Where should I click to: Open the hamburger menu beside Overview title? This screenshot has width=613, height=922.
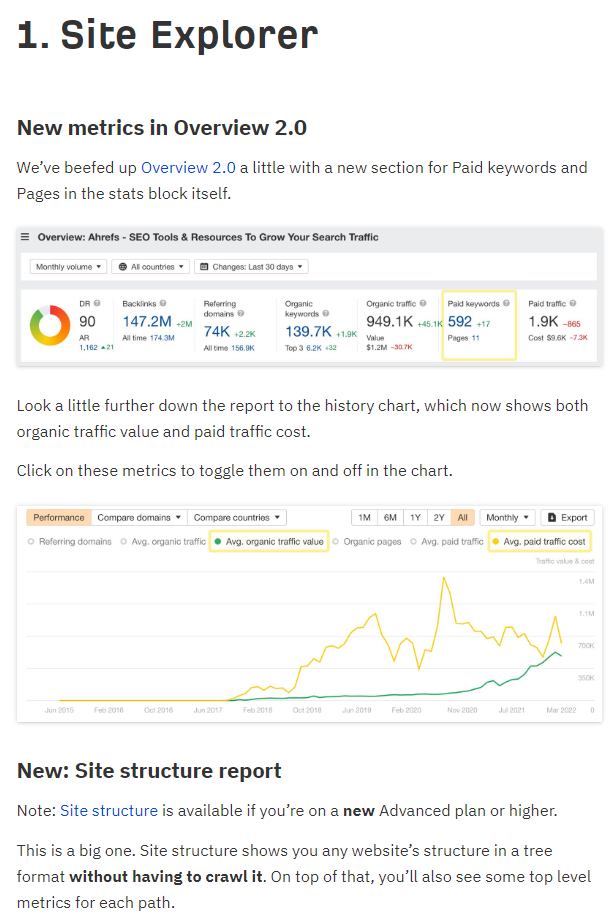(25, 237)
